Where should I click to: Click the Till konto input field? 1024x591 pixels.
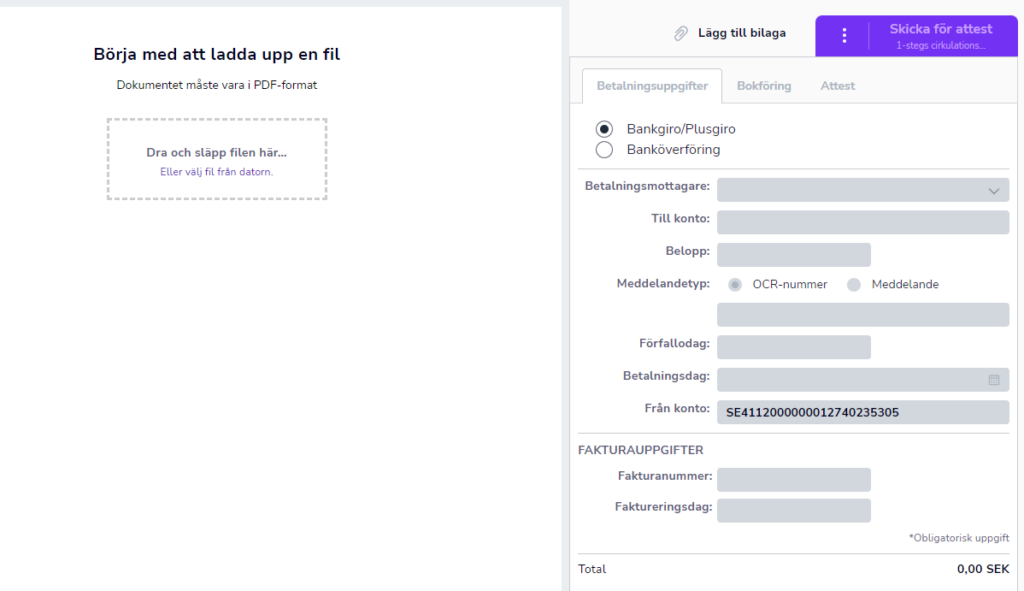pyautogui.click(x=863, y=223)
